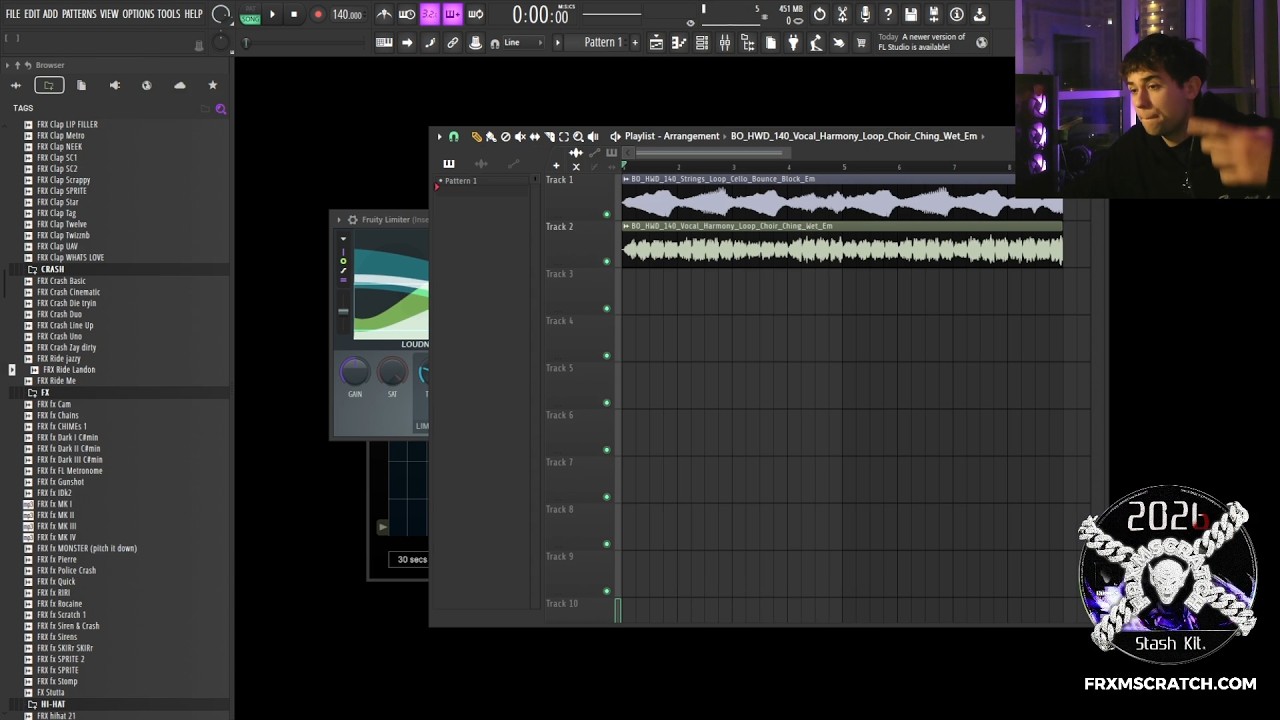Open the Playlist options menu arrow
1280x720 pixels.
(439, 136)
